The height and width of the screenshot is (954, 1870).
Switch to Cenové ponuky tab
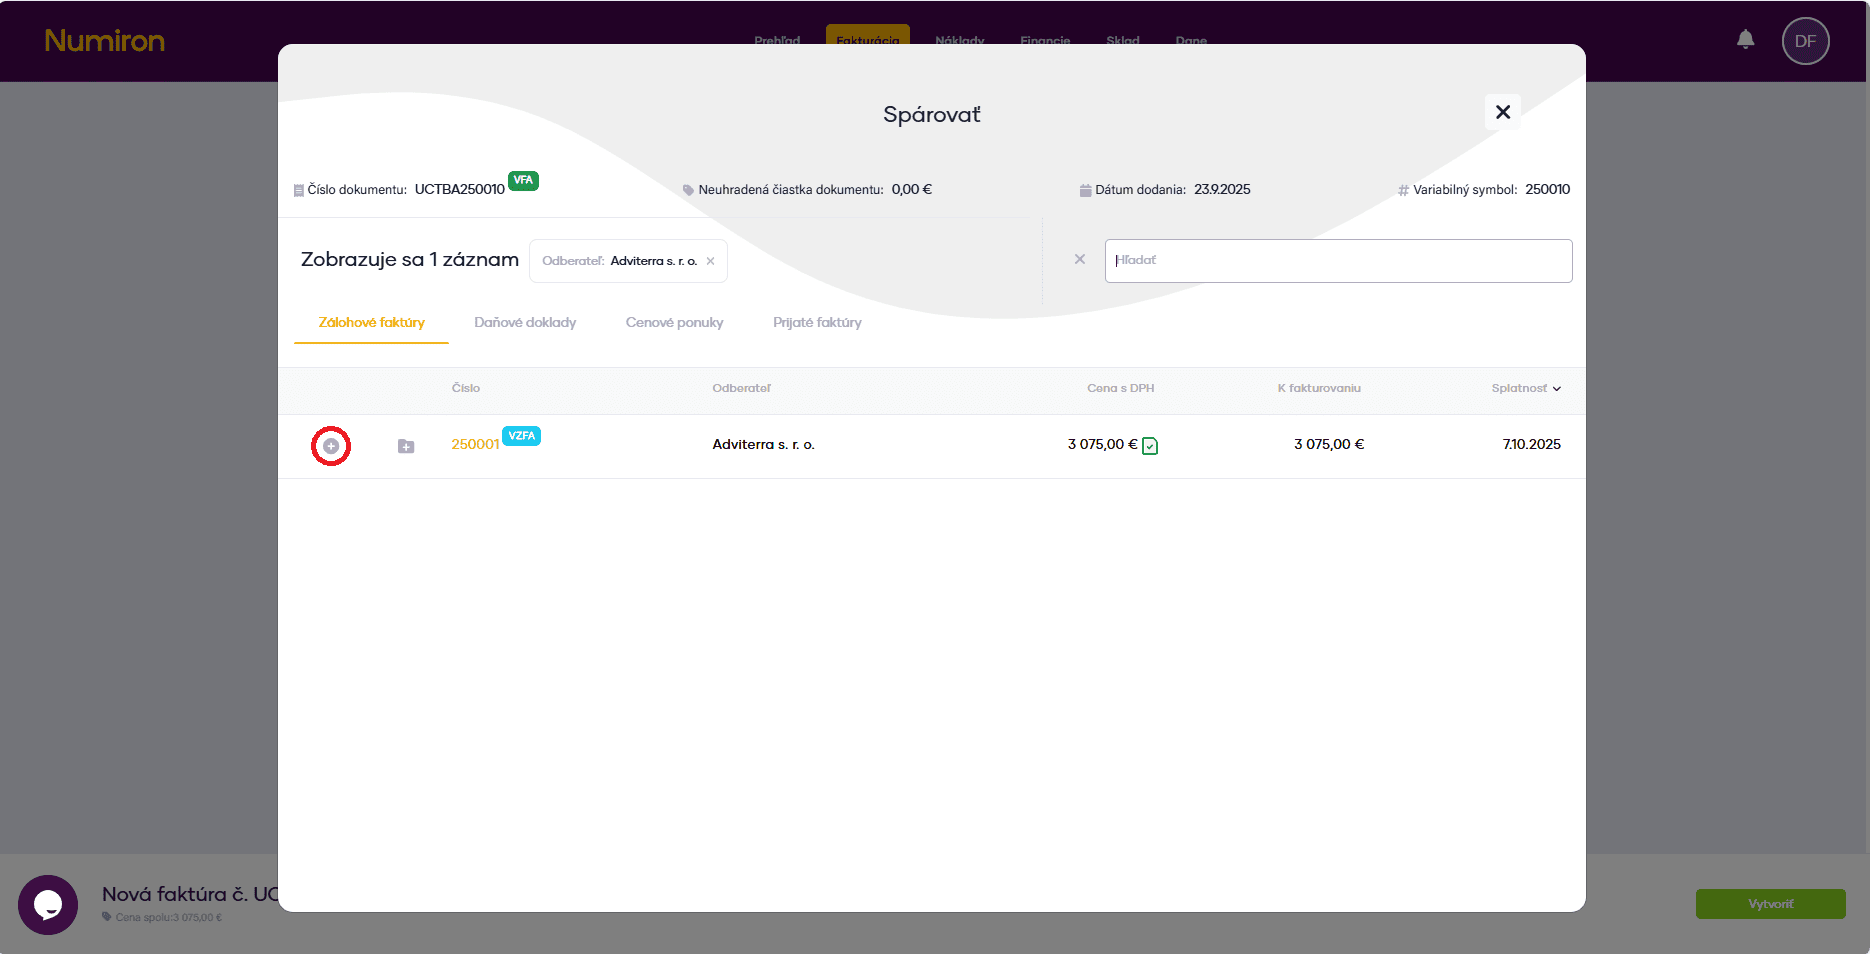point(674,323)
